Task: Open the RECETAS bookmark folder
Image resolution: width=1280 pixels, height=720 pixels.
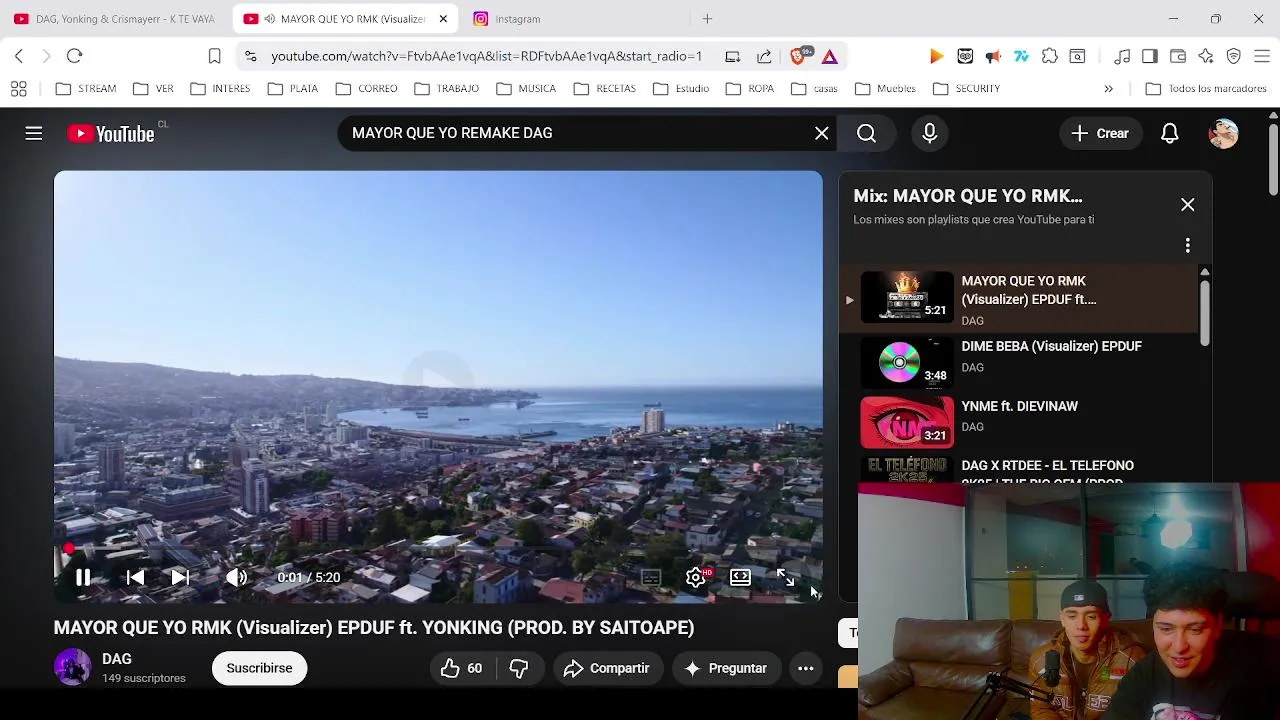Action: (604, 89)
